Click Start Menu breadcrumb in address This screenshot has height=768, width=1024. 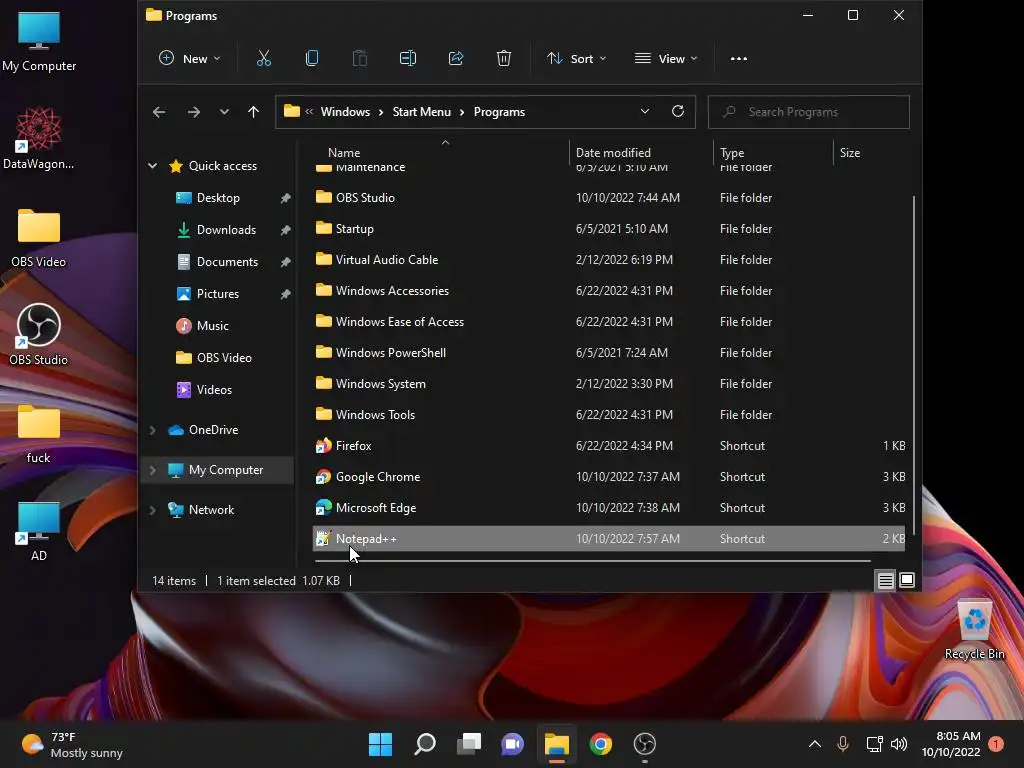[421, 112]
